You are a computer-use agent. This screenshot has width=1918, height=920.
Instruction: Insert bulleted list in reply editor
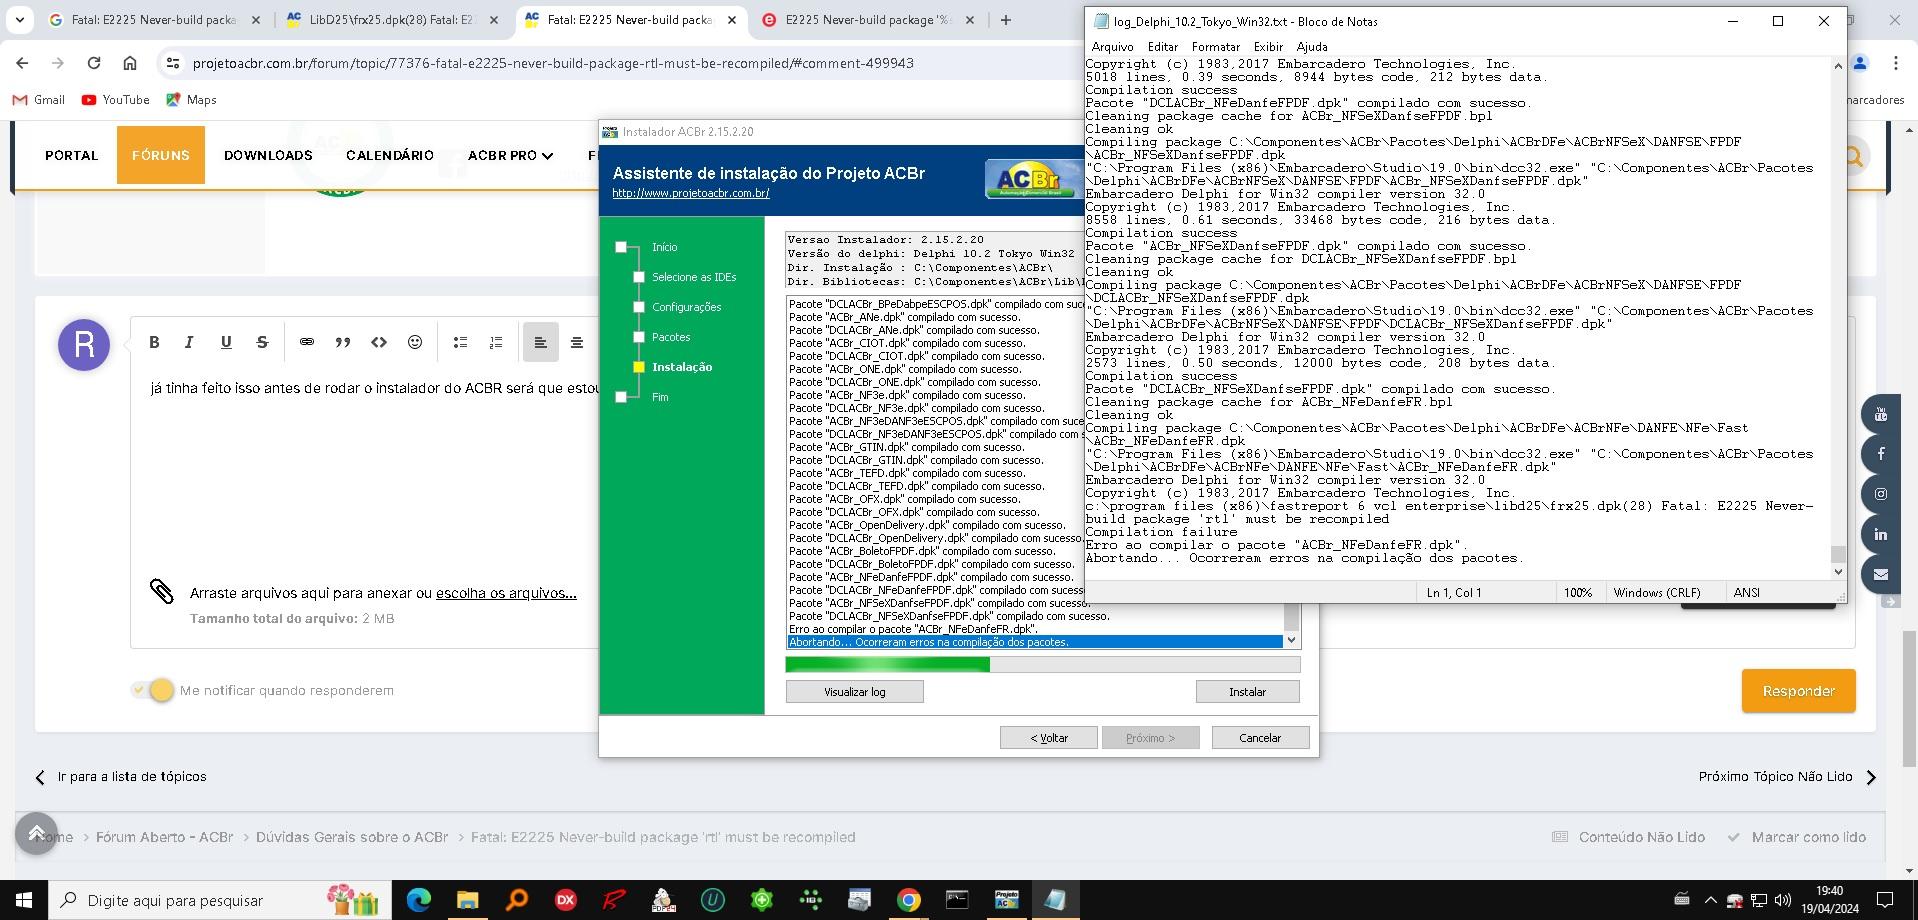460,342
